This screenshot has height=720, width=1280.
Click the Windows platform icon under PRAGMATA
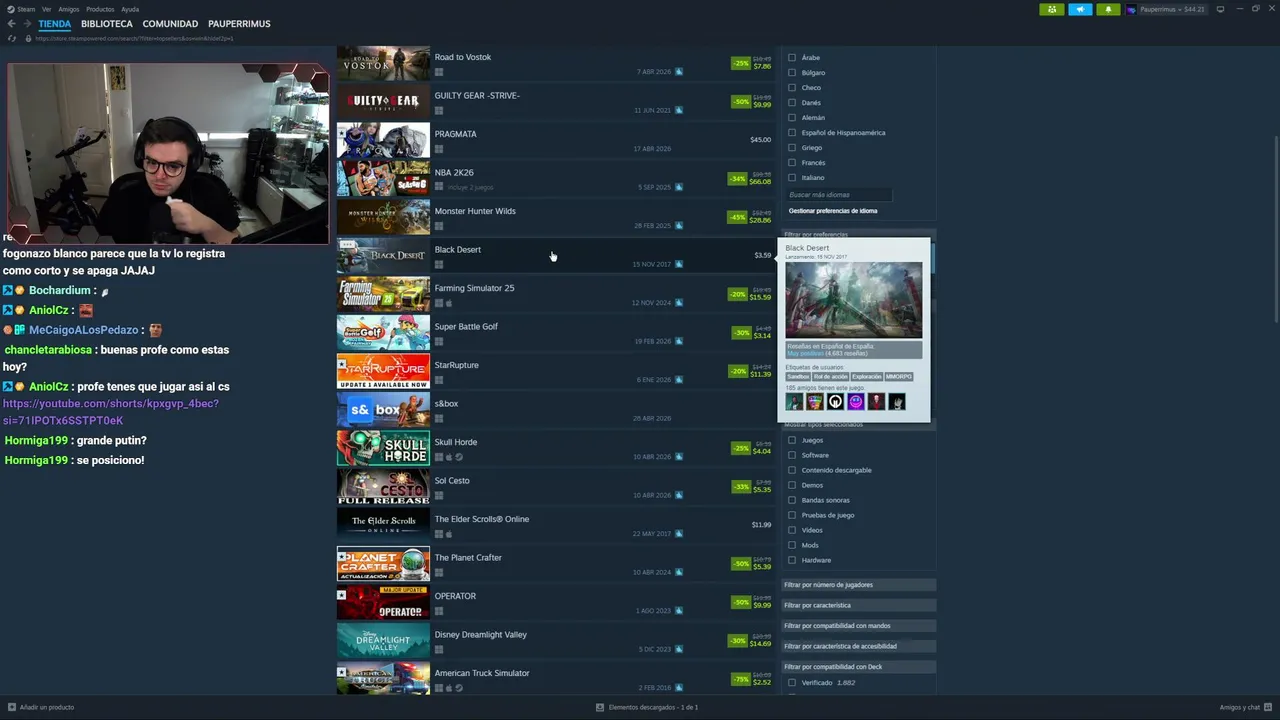[439, 149]
